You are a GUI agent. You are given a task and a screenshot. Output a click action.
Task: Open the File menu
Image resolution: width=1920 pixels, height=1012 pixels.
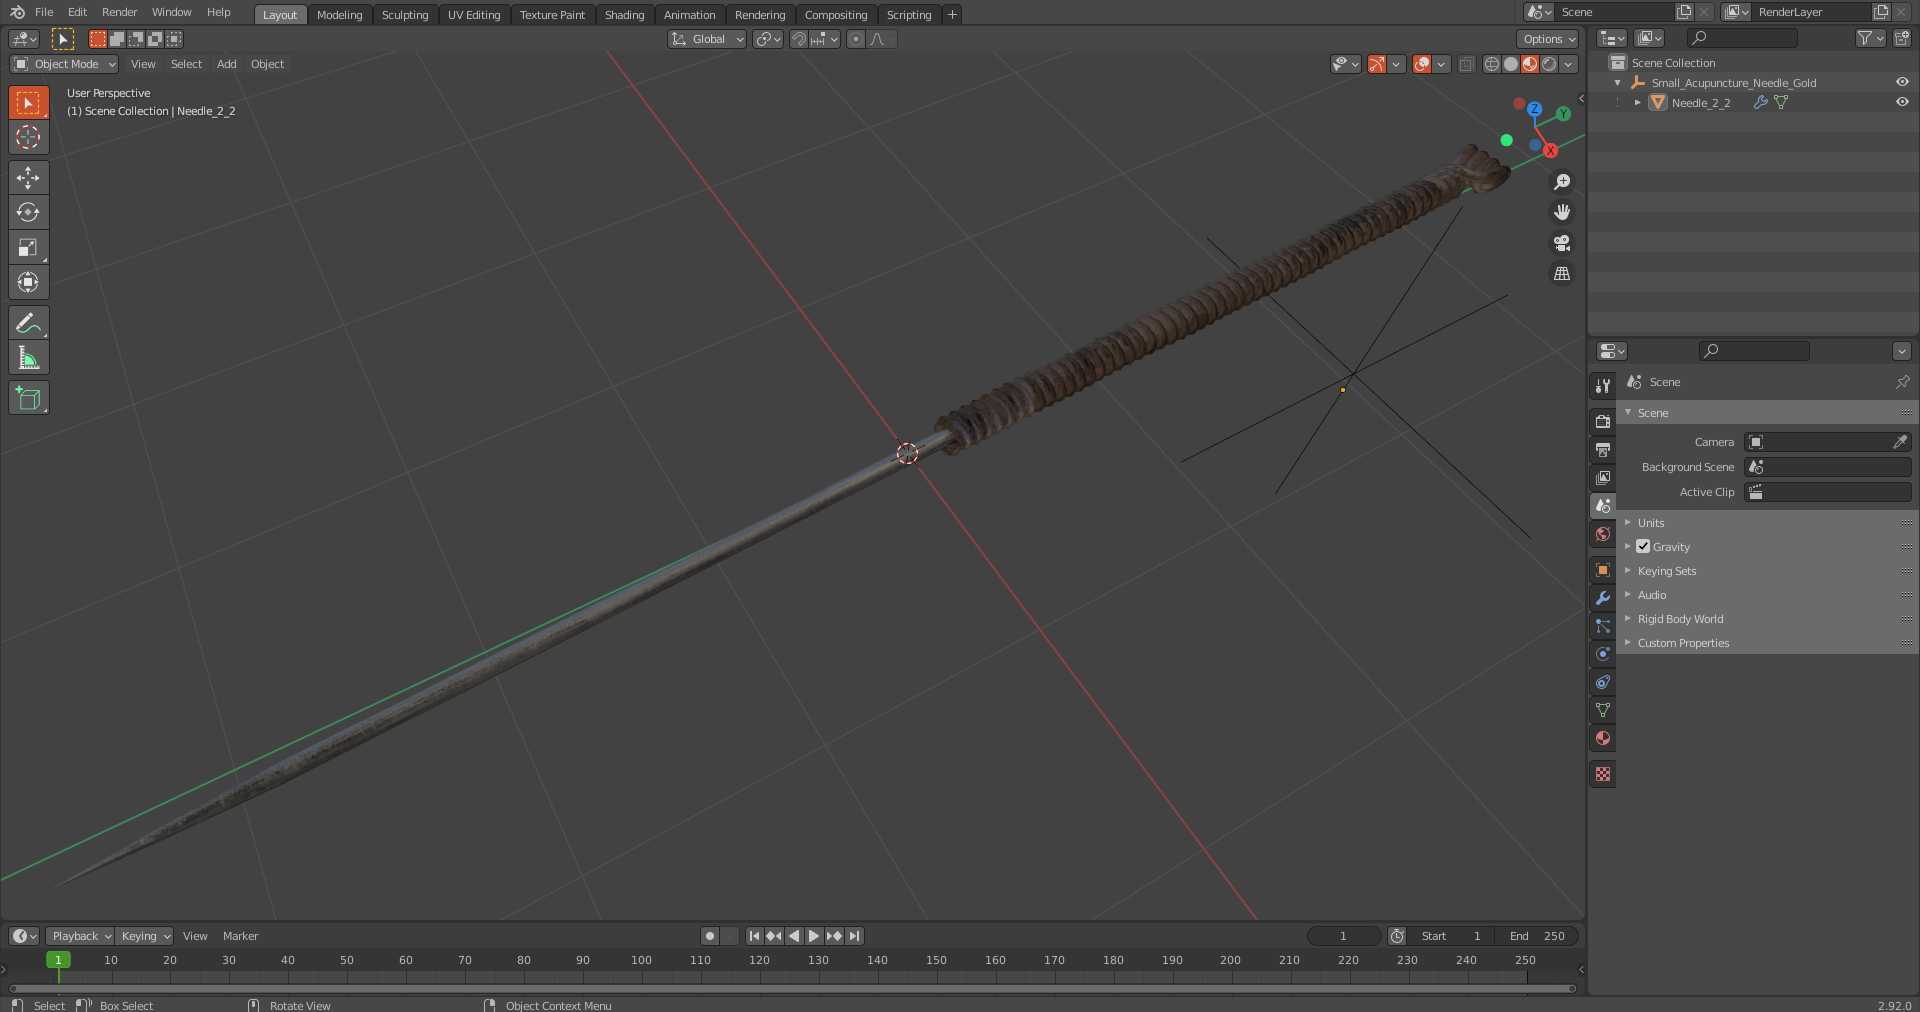click(x=44, y=12)
